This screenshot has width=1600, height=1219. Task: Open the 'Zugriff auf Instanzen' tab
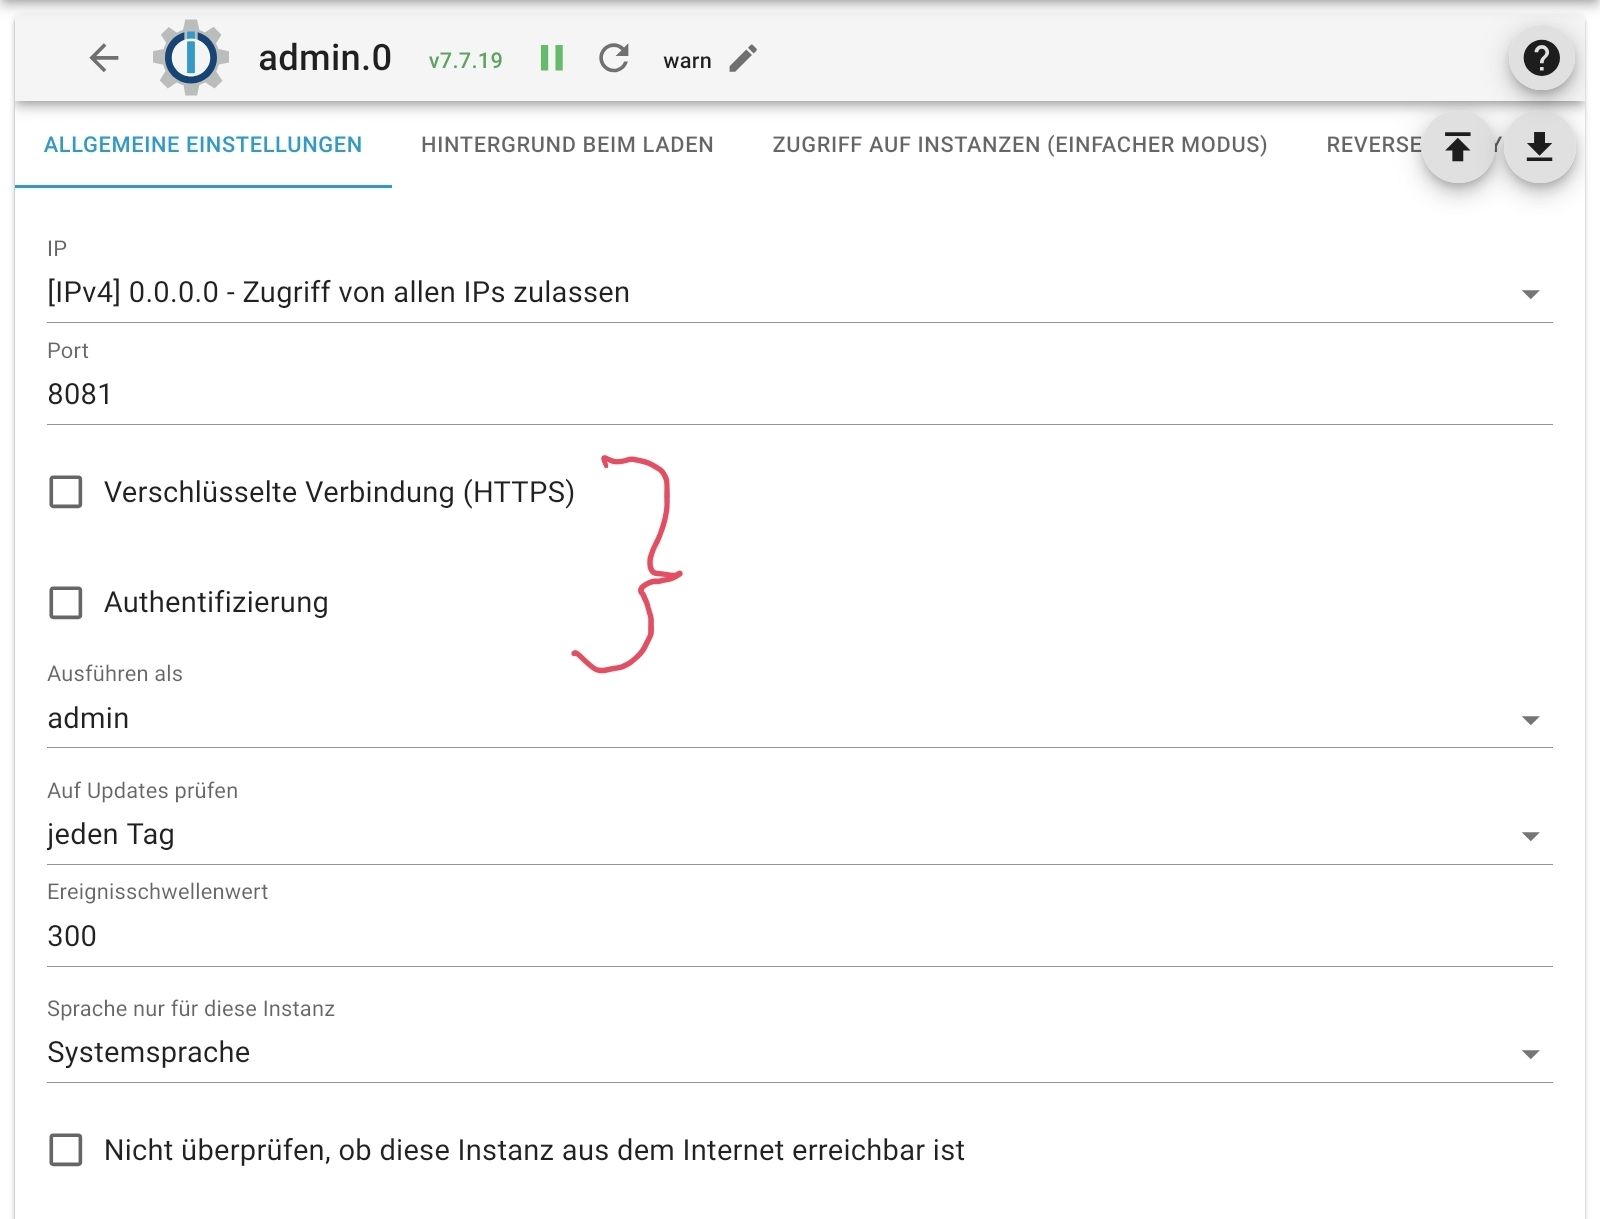click(1019, 145)
